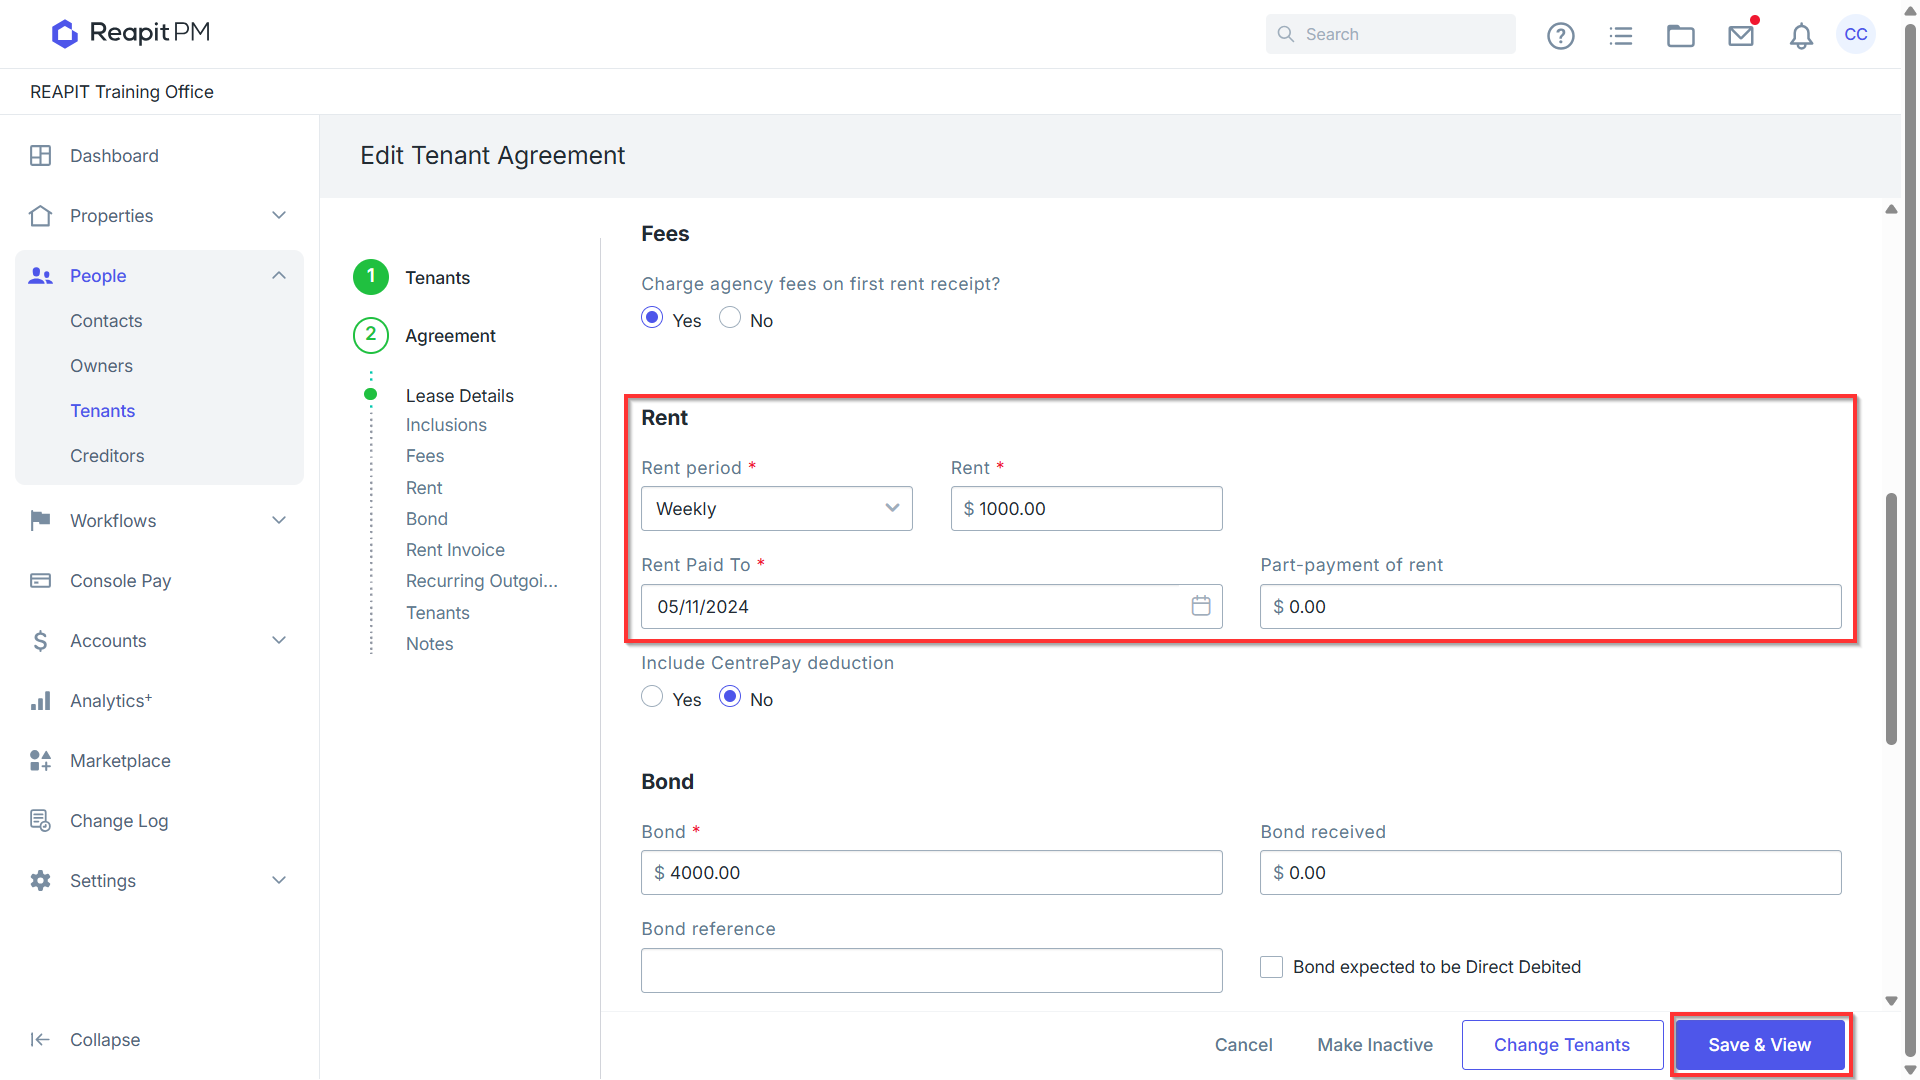Select No for charging agency fees
The image size is (1920, 1080).
[x=730, y=318]
